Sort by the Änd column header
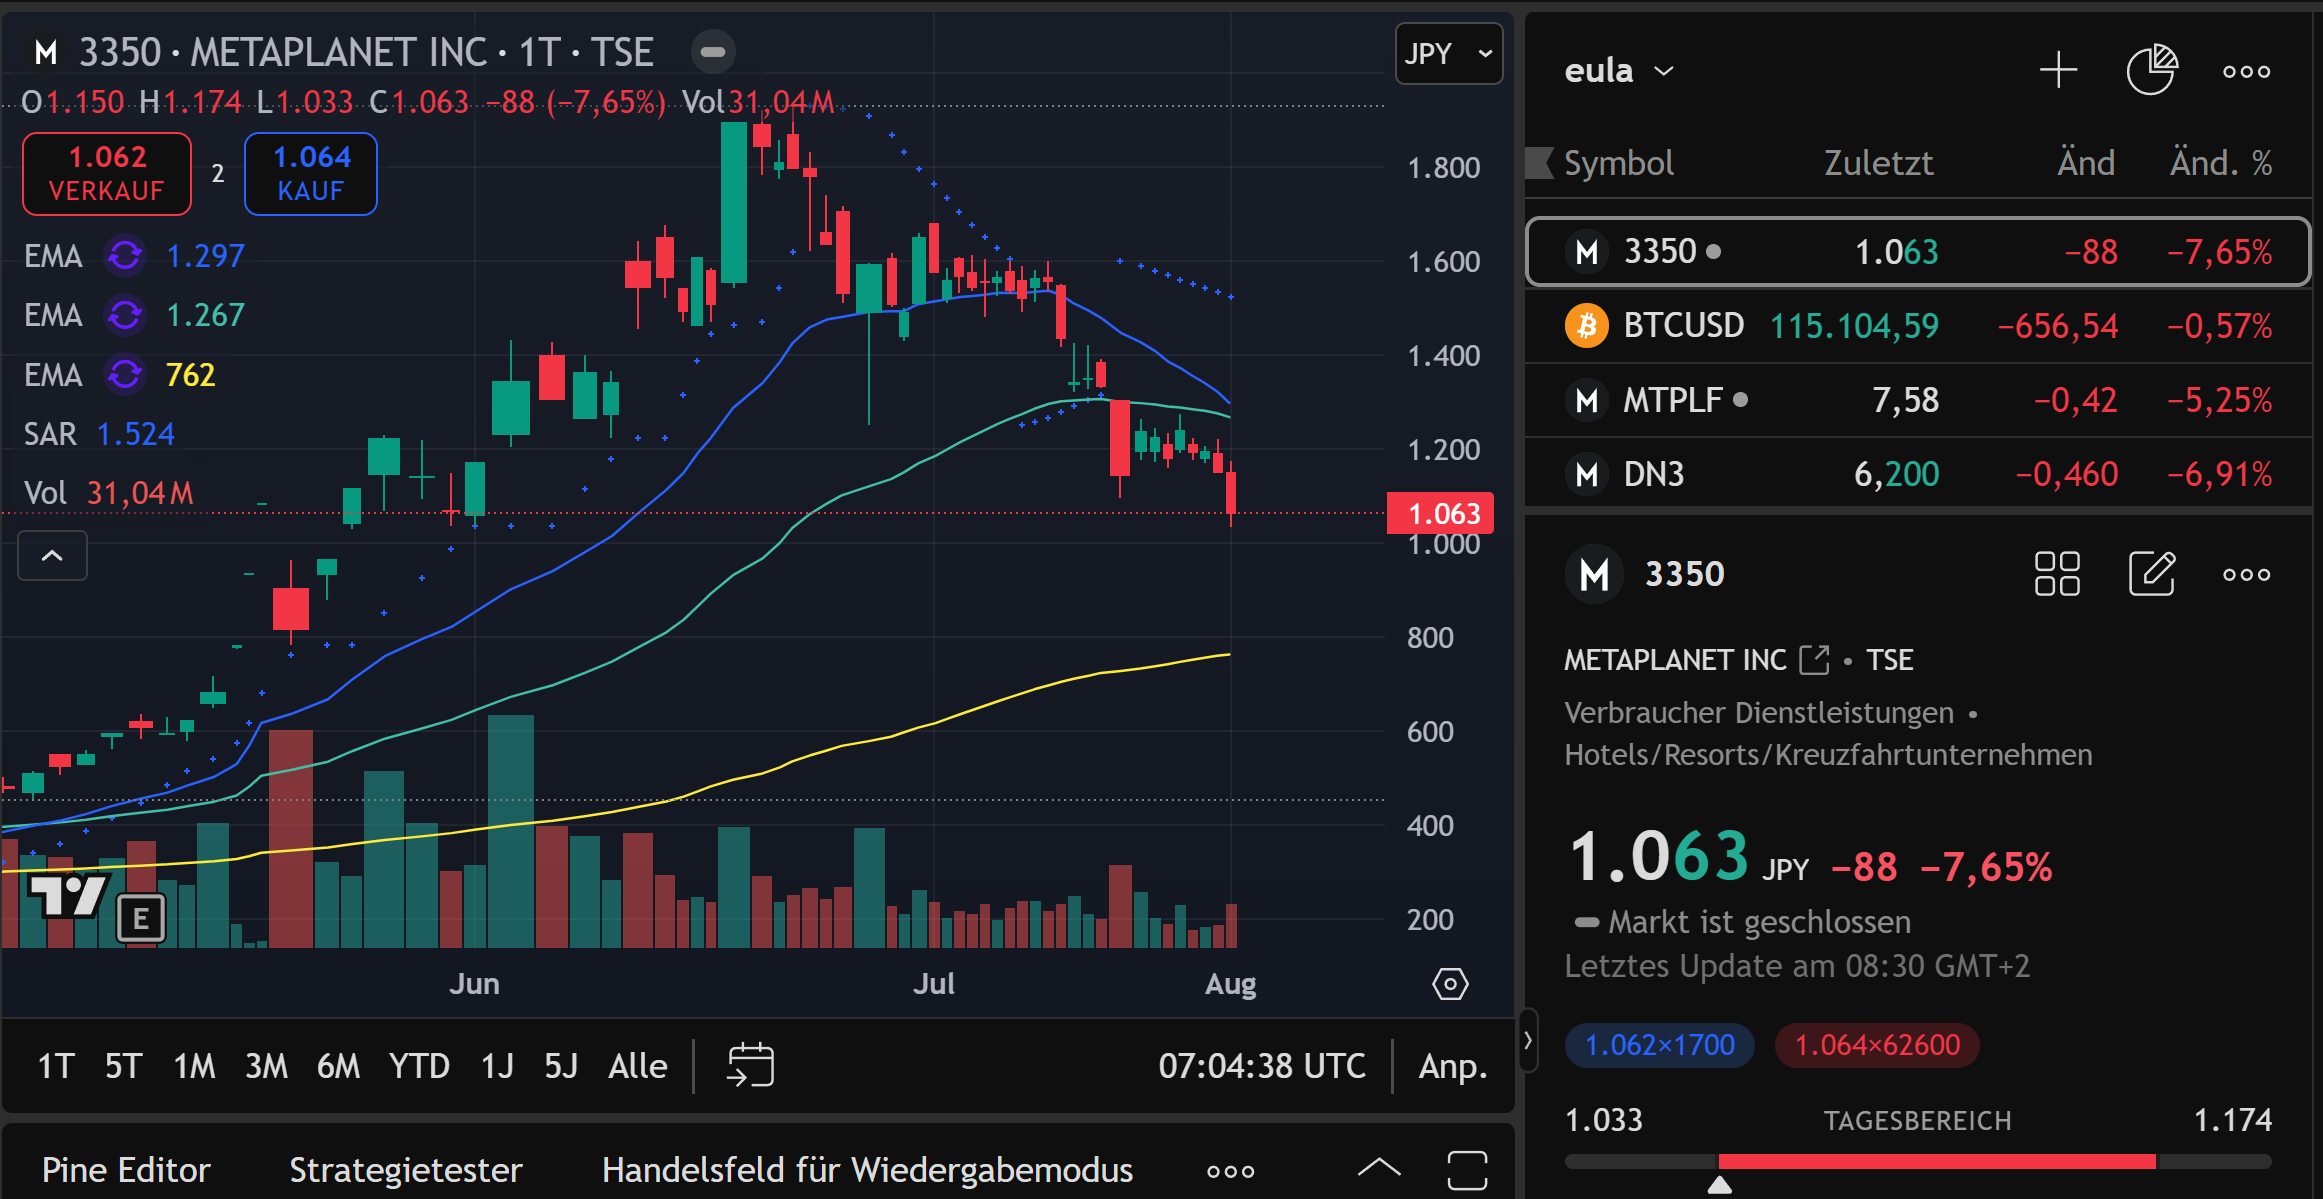The height and width of the screenshot is (1199, 2323). pyautogui.click(x=2085, y=163)
